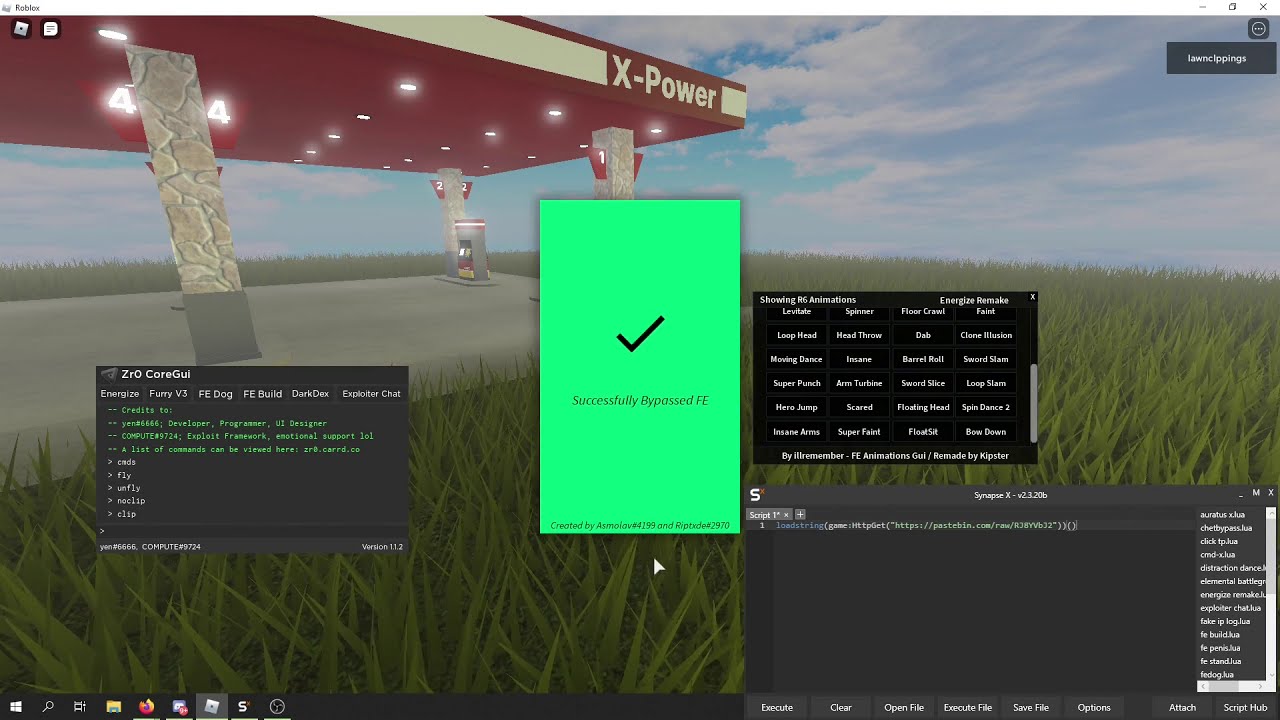
Task: Open the Furry V3 tab
Action: 168,394
